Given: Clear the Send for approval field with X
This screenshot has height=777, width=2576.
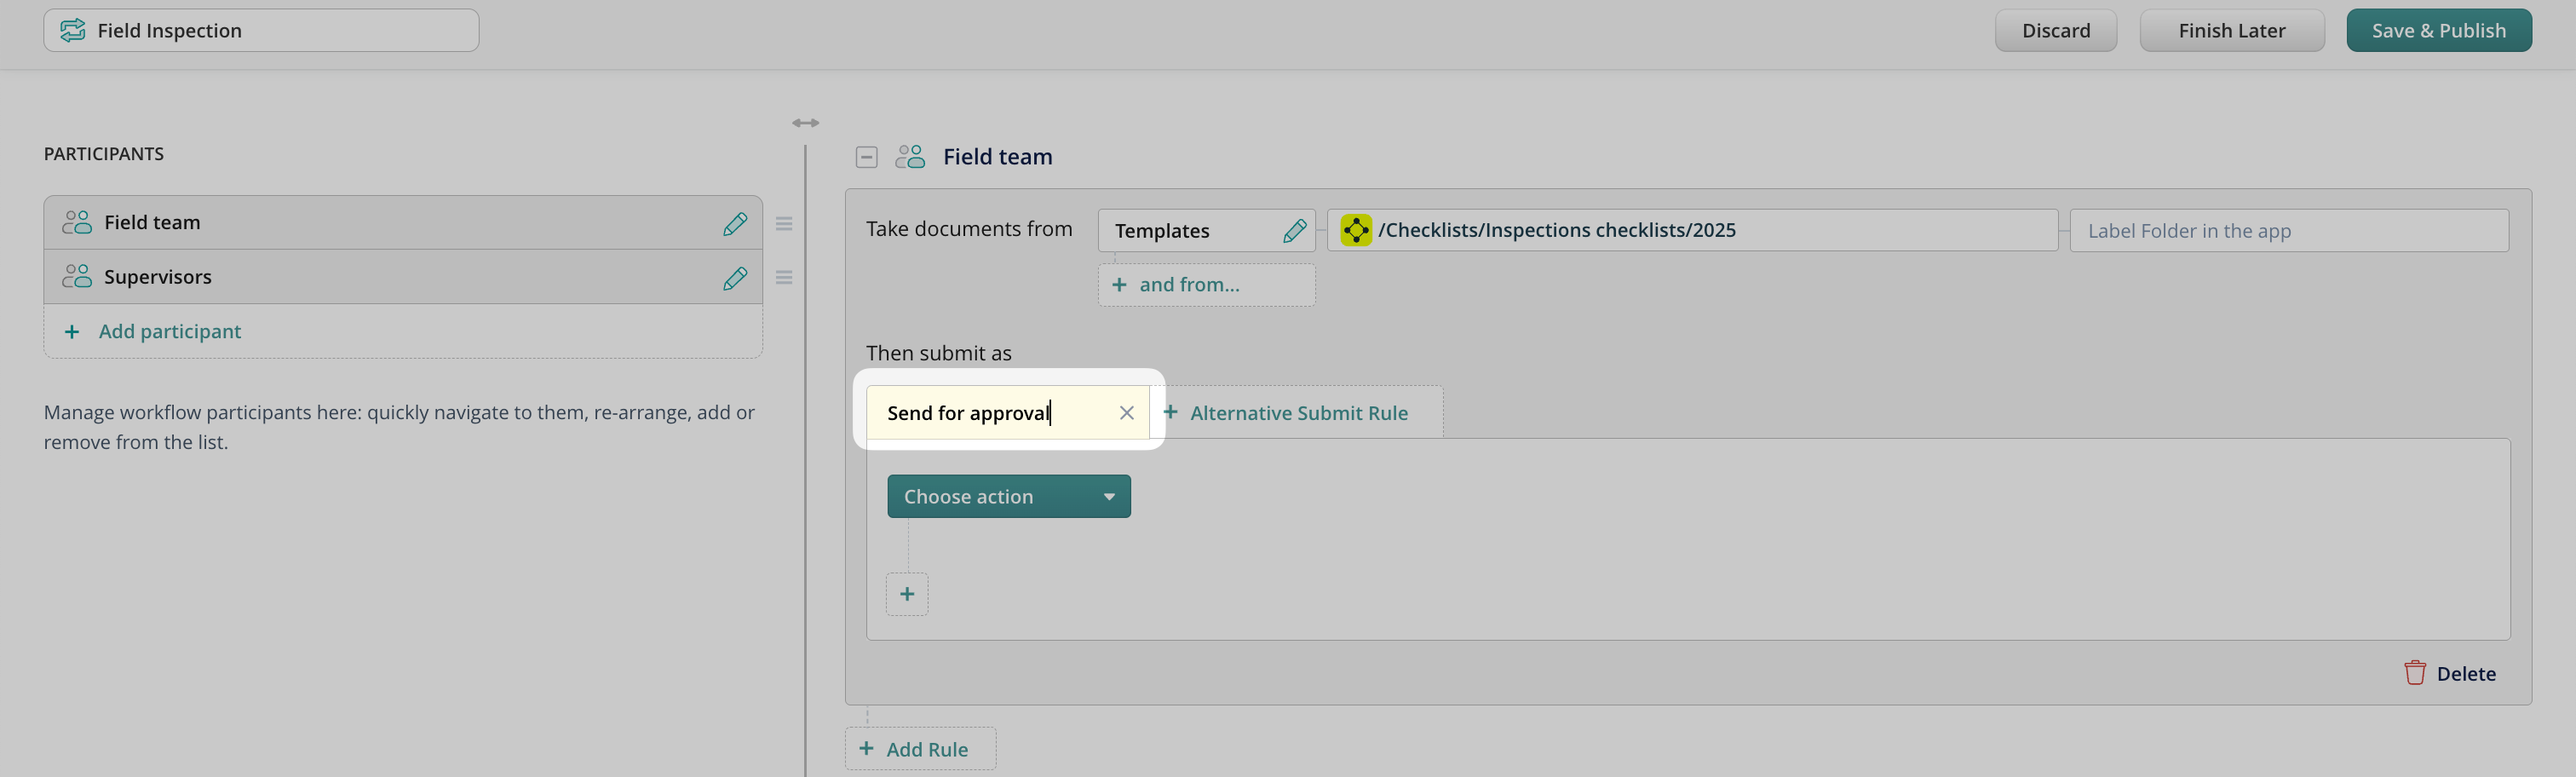Looking at the screenshot, I should click(x=1126, y=413).
